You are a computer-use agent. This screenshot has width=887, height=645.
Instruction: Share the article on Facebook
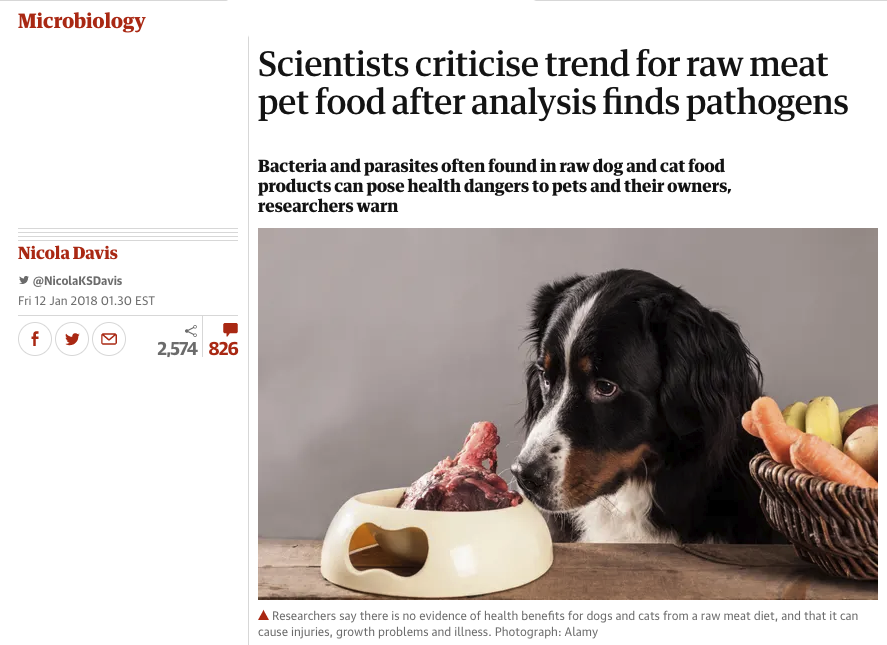(x=35, y=339)
